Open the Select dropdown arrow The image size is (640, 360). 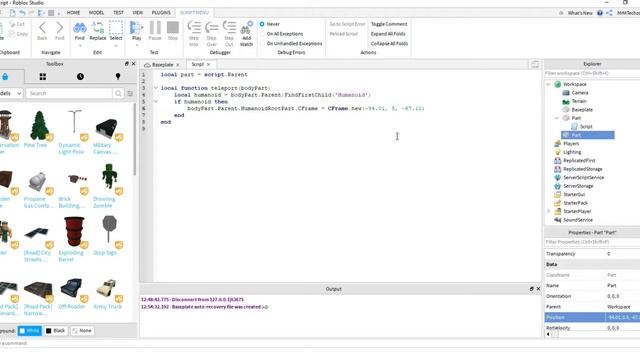pyautogui.click(x=116, y=45)
